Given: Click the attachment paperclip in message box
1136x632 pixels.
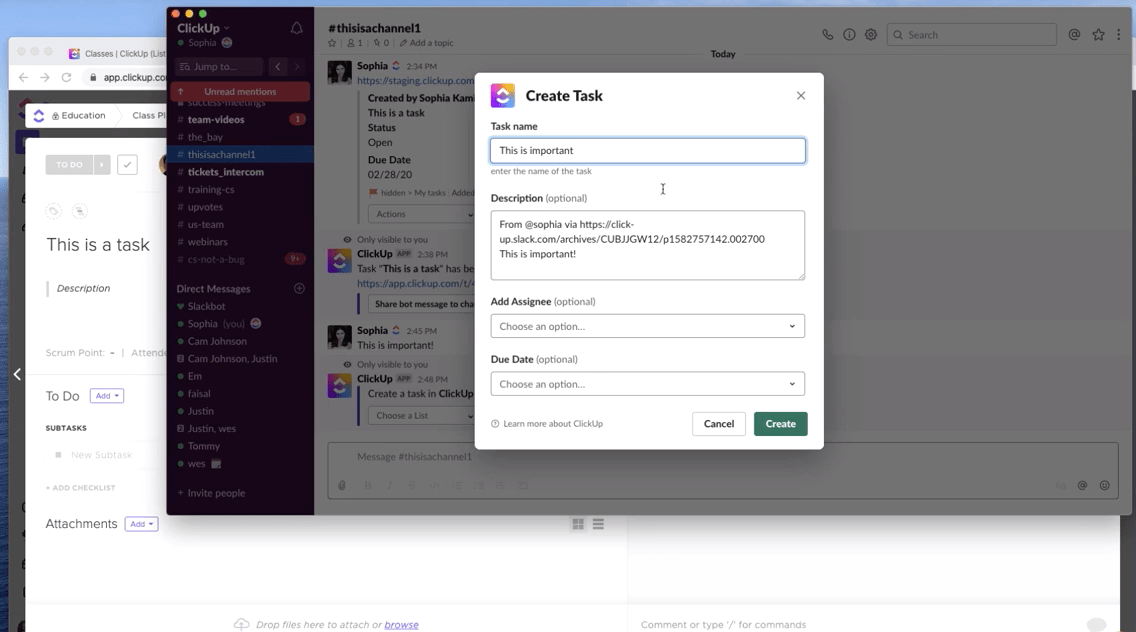Looking at the screenshot, I should 342,486.
